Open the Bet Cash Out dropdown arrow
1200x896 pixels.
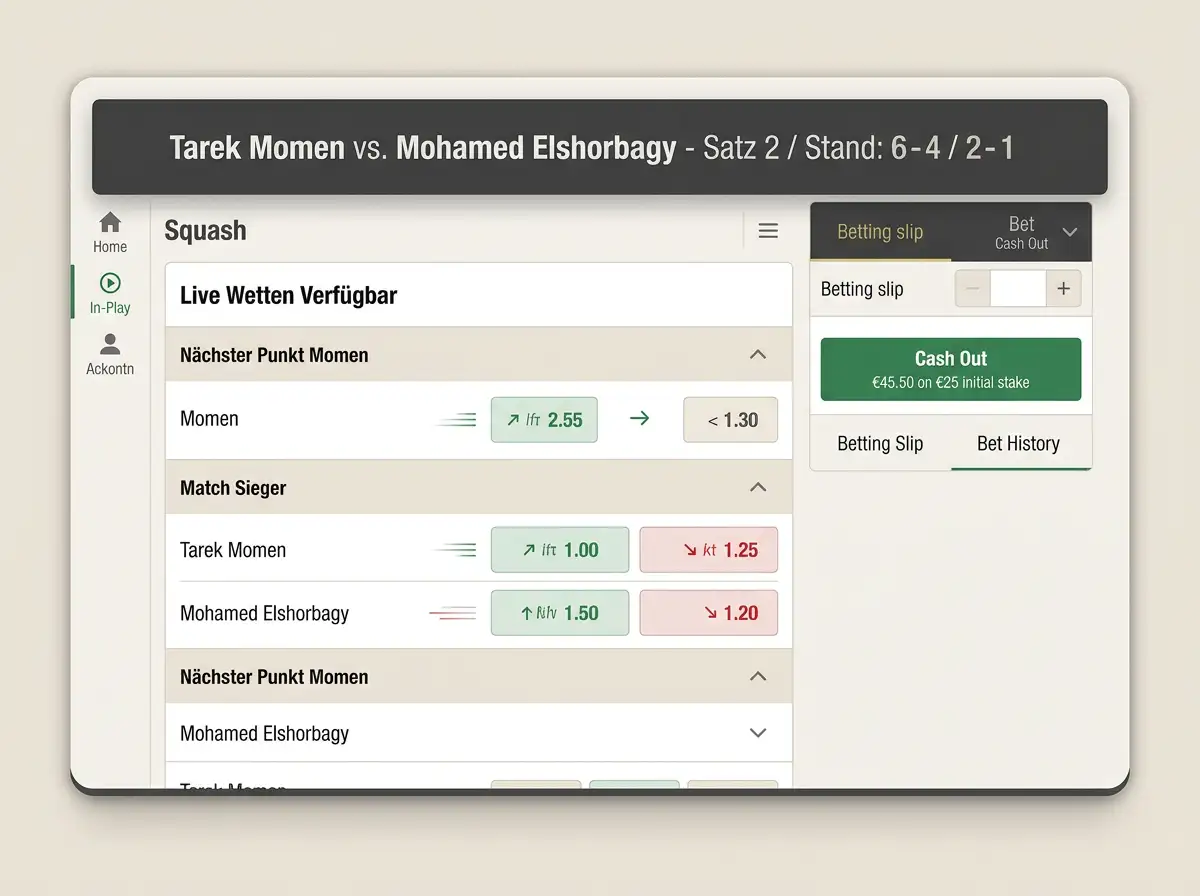1069,232
